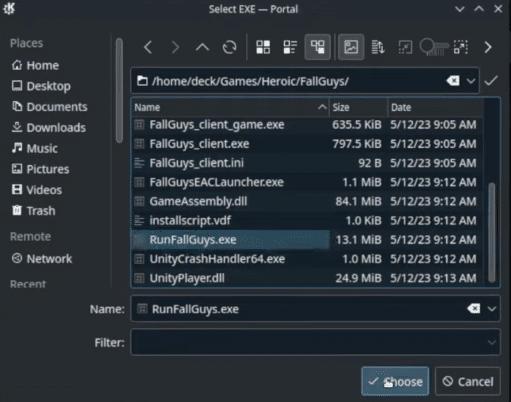Adjust the icon zoom slider
511x402 pixels.
click(x=434, y=47)
